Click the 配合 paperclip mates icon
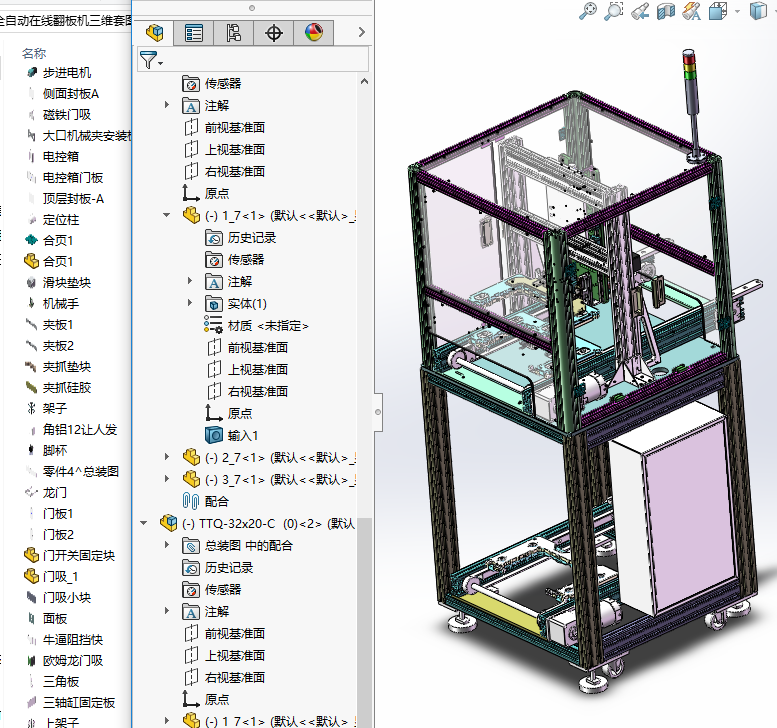 click(x=191, y=501)
